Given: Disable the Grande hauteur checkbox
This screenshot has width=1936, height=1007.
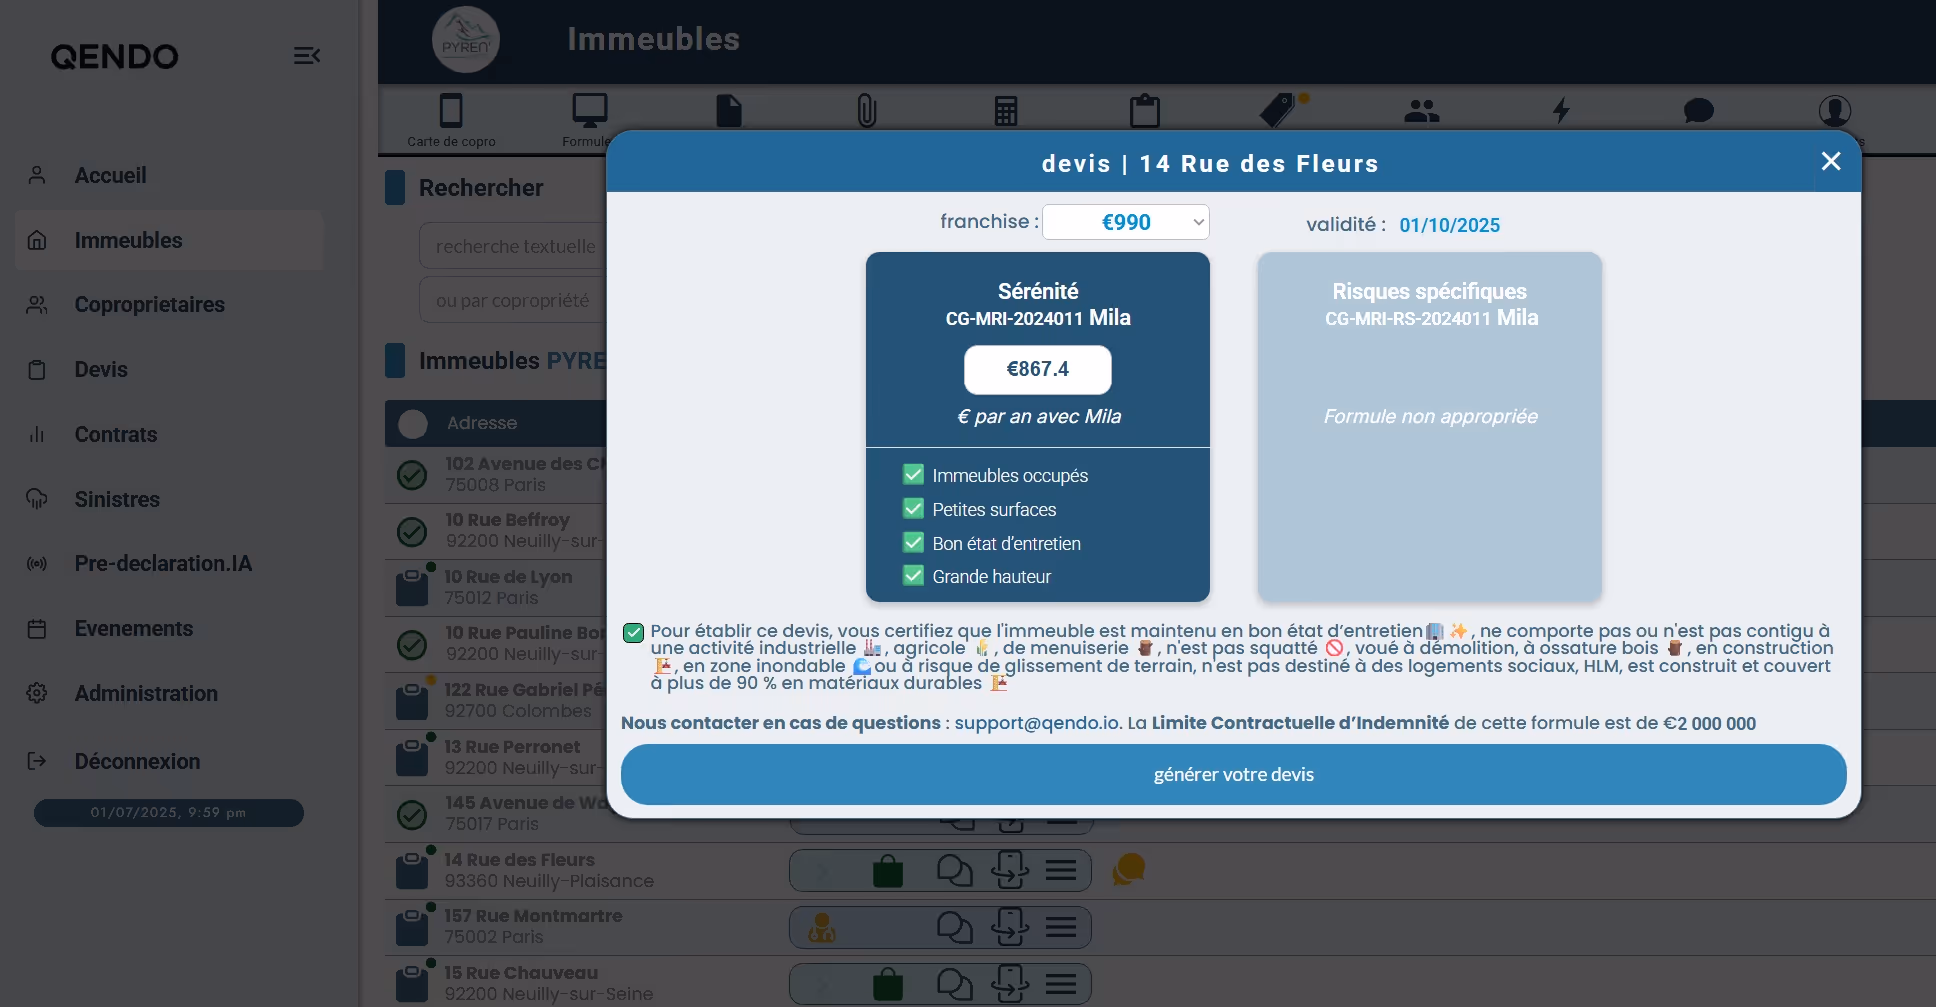Looking at the screenshot, I should (913, 575).
